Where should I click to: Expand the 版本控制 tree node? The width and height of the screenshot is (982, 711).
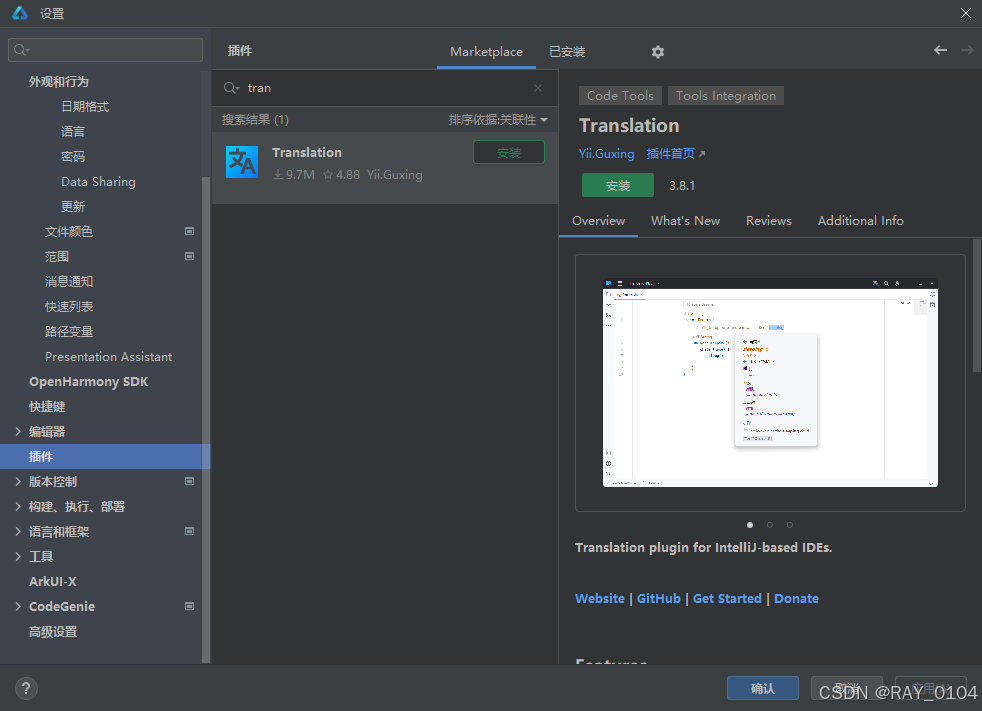[18, 481]
